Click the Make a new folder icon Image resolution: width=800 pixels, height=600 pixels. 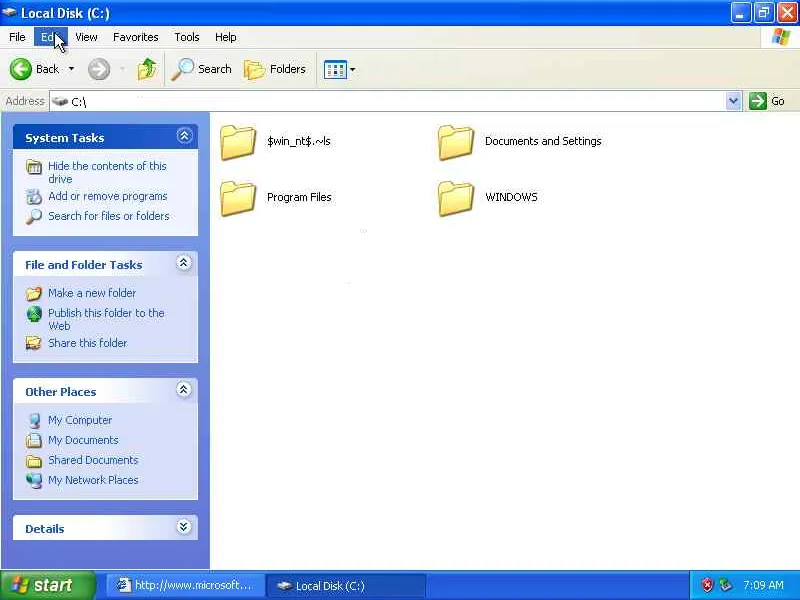pyautogui.click(x=34, y=293)
